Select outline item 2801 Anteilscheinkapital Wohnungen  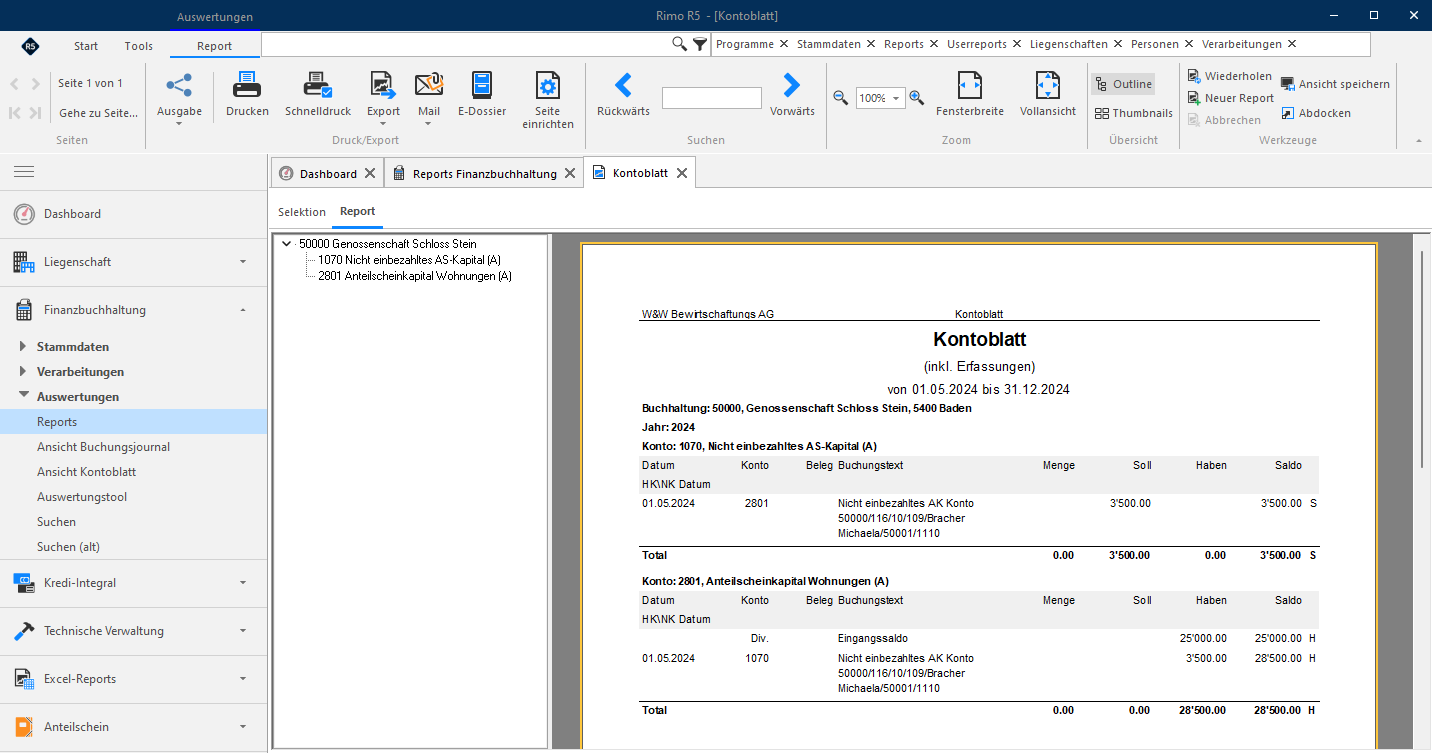[x=415, y=276]
